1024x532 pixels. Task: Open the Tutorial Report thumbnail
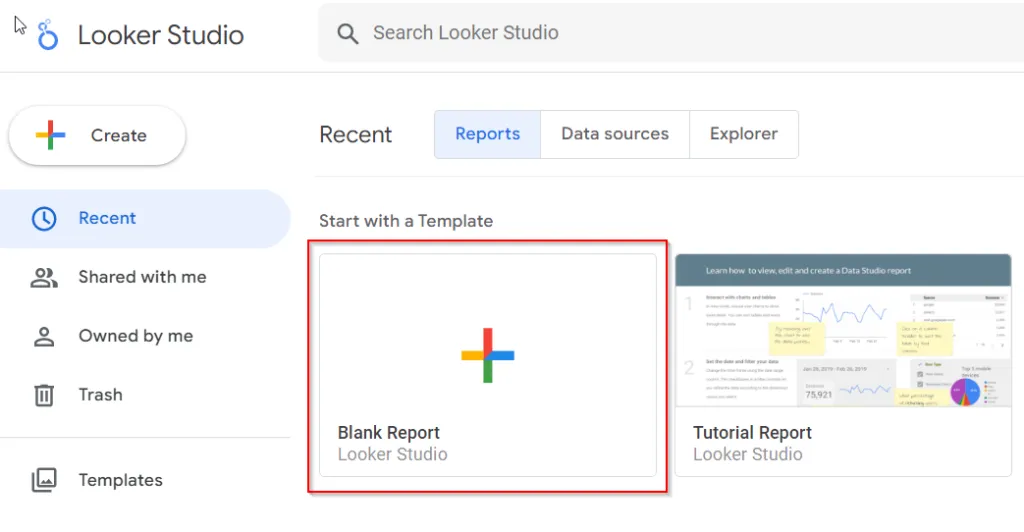tap(843, 330)
